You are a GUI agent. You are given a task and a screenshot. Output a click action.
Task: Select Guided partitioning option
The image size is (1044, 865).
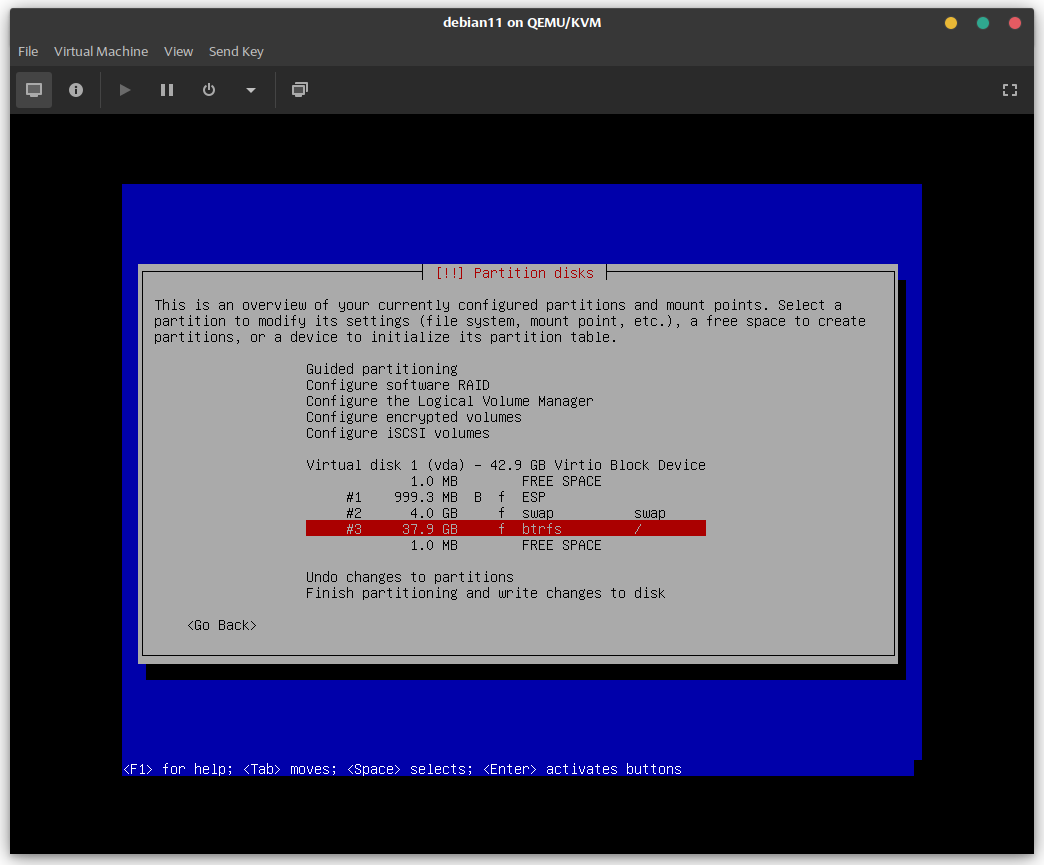click(381, 369)
